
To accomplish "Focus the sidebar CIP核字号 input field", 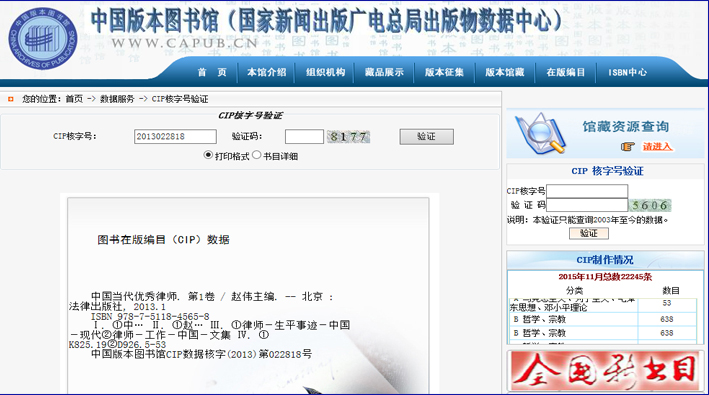I will [587, 191].
